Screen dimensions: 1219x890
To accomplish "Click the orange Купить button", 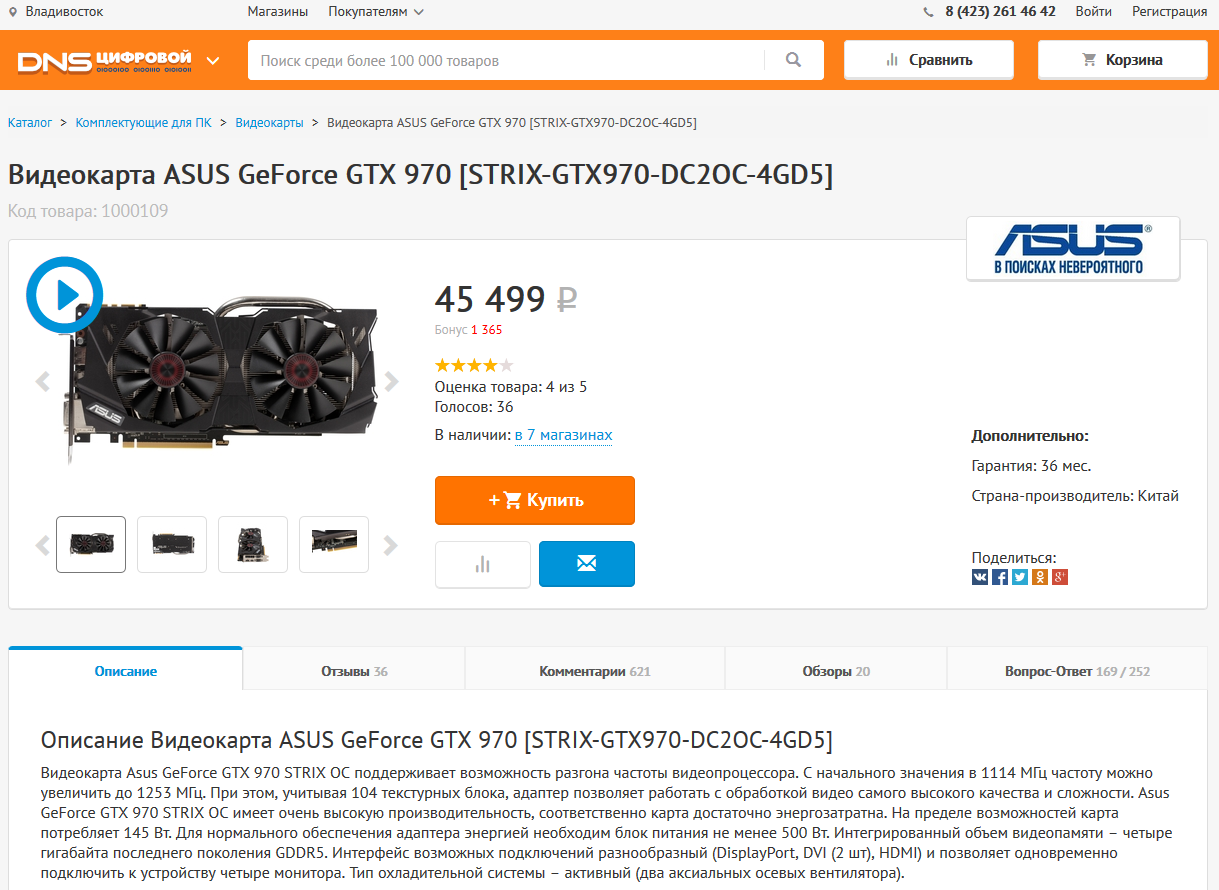I will click(x=535, y=500).
